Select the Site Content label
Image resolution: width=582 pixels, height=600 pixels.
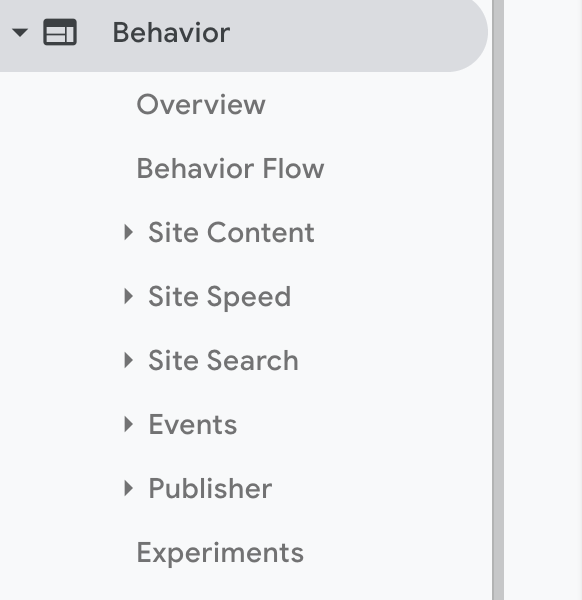click(x=231, y=232)
